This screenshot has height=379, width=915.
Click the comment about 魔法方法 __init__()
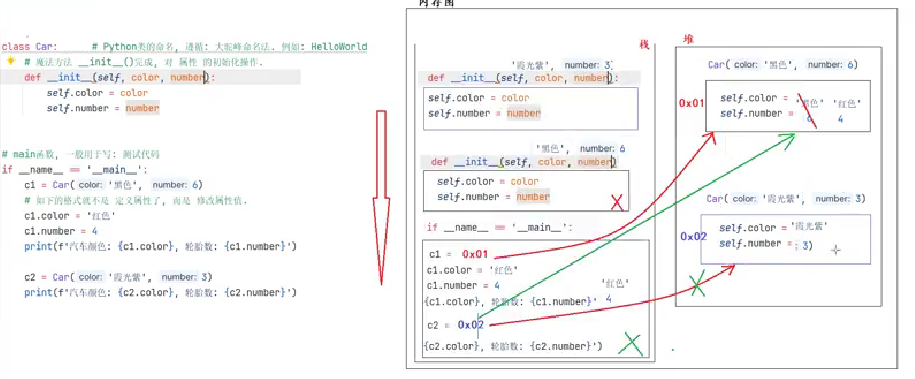(144, 61)
